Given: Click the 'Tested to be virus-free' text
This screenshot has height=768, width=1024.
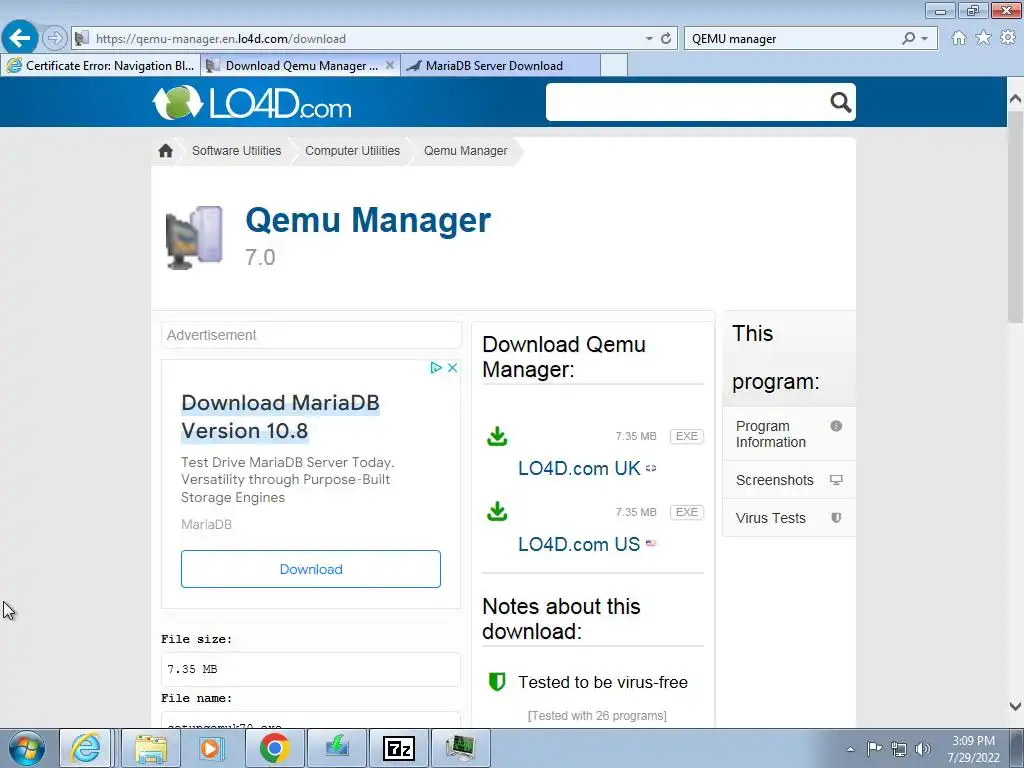Looking at the screenshot, I should [x=603, y=682].
